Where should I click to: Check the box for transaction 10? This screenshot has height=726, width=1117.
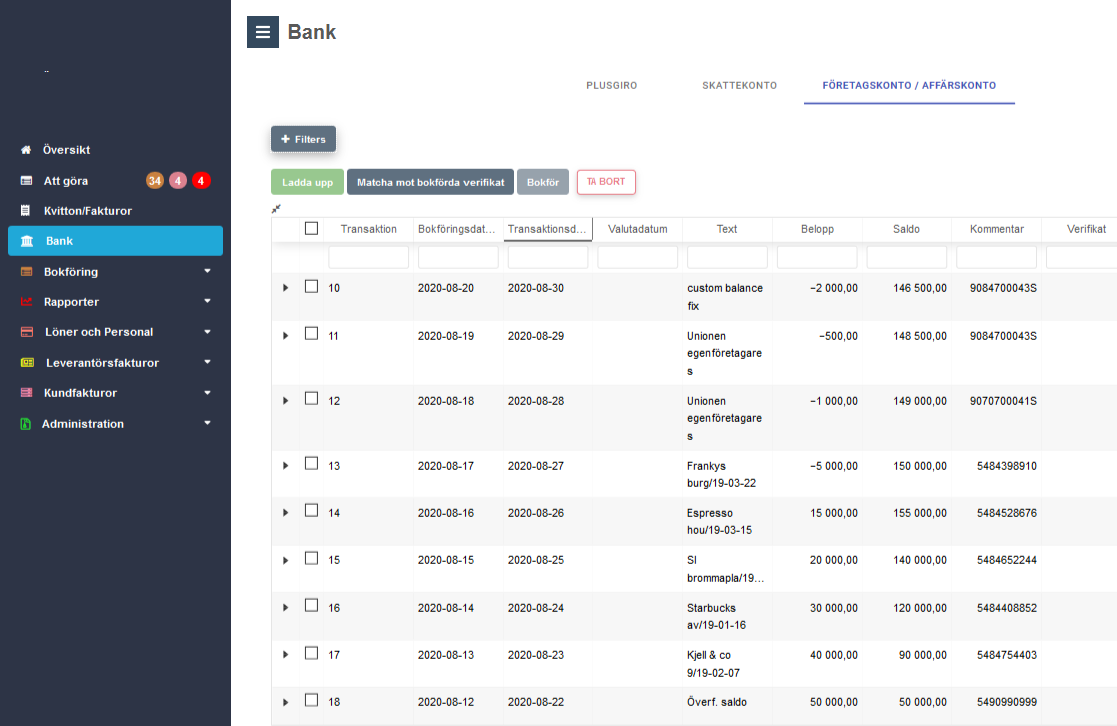[x=311, y=286]
